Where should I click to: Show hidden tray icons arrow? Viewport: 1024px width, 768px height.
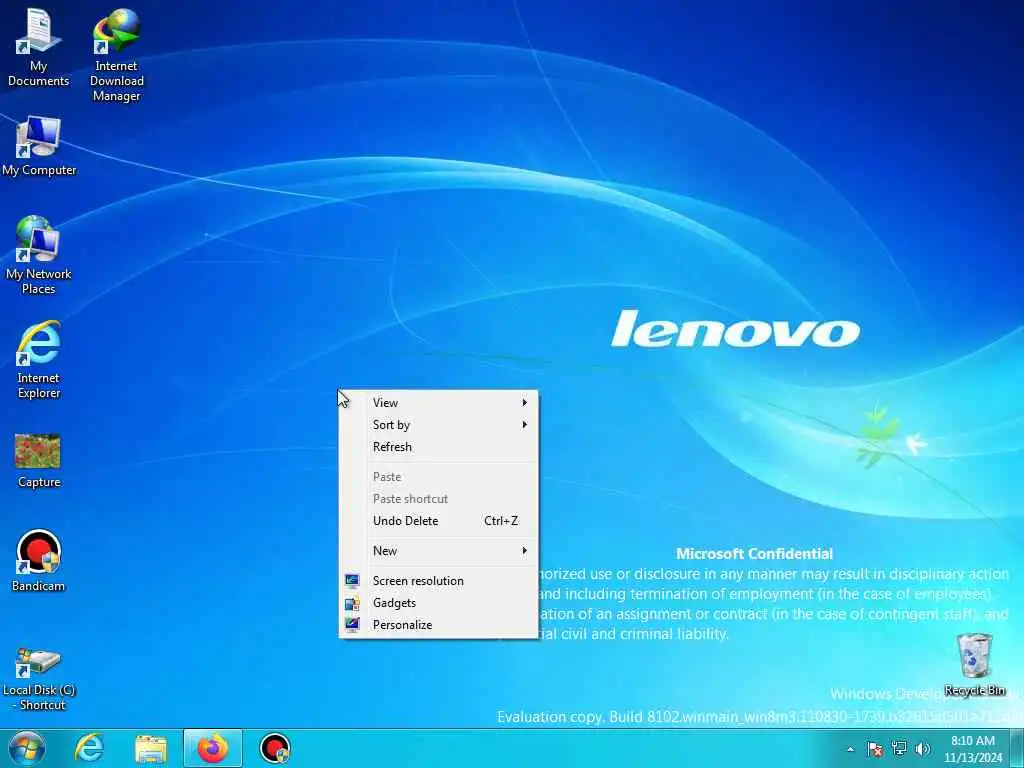coord(850,749)
